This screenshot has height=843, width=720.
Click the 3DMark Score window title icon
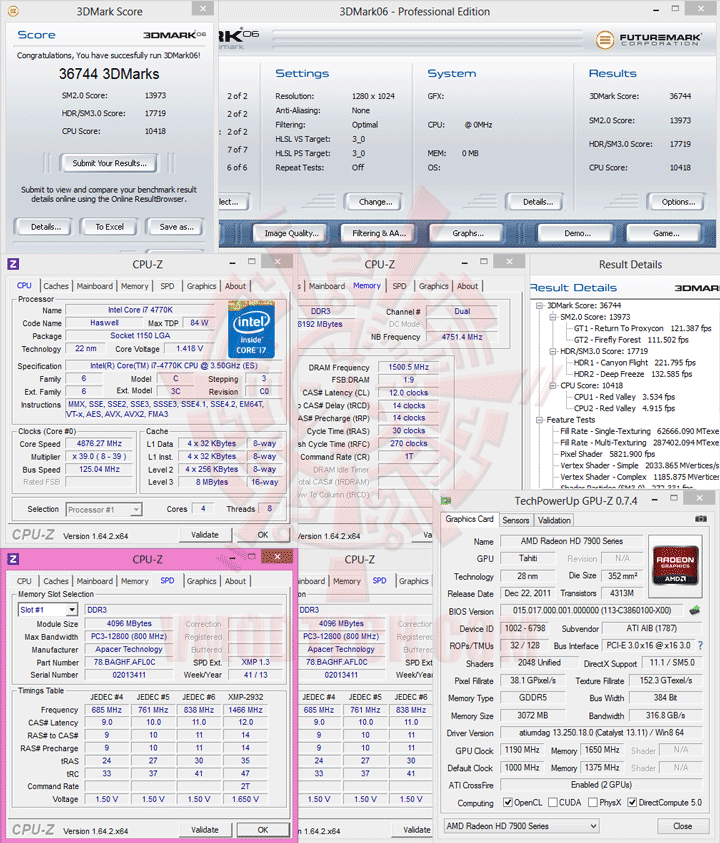(x=13, y=11)
